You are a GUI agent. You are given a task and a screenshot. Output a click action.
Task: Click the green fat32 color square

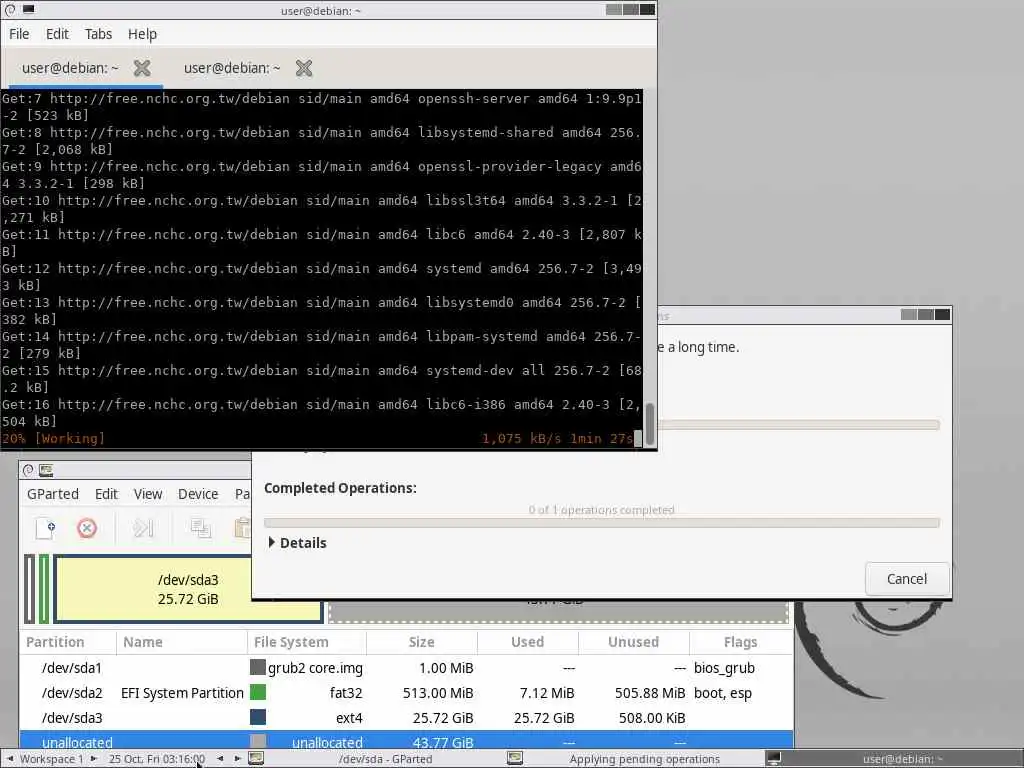pyautogui.click(x=258, y=692)
